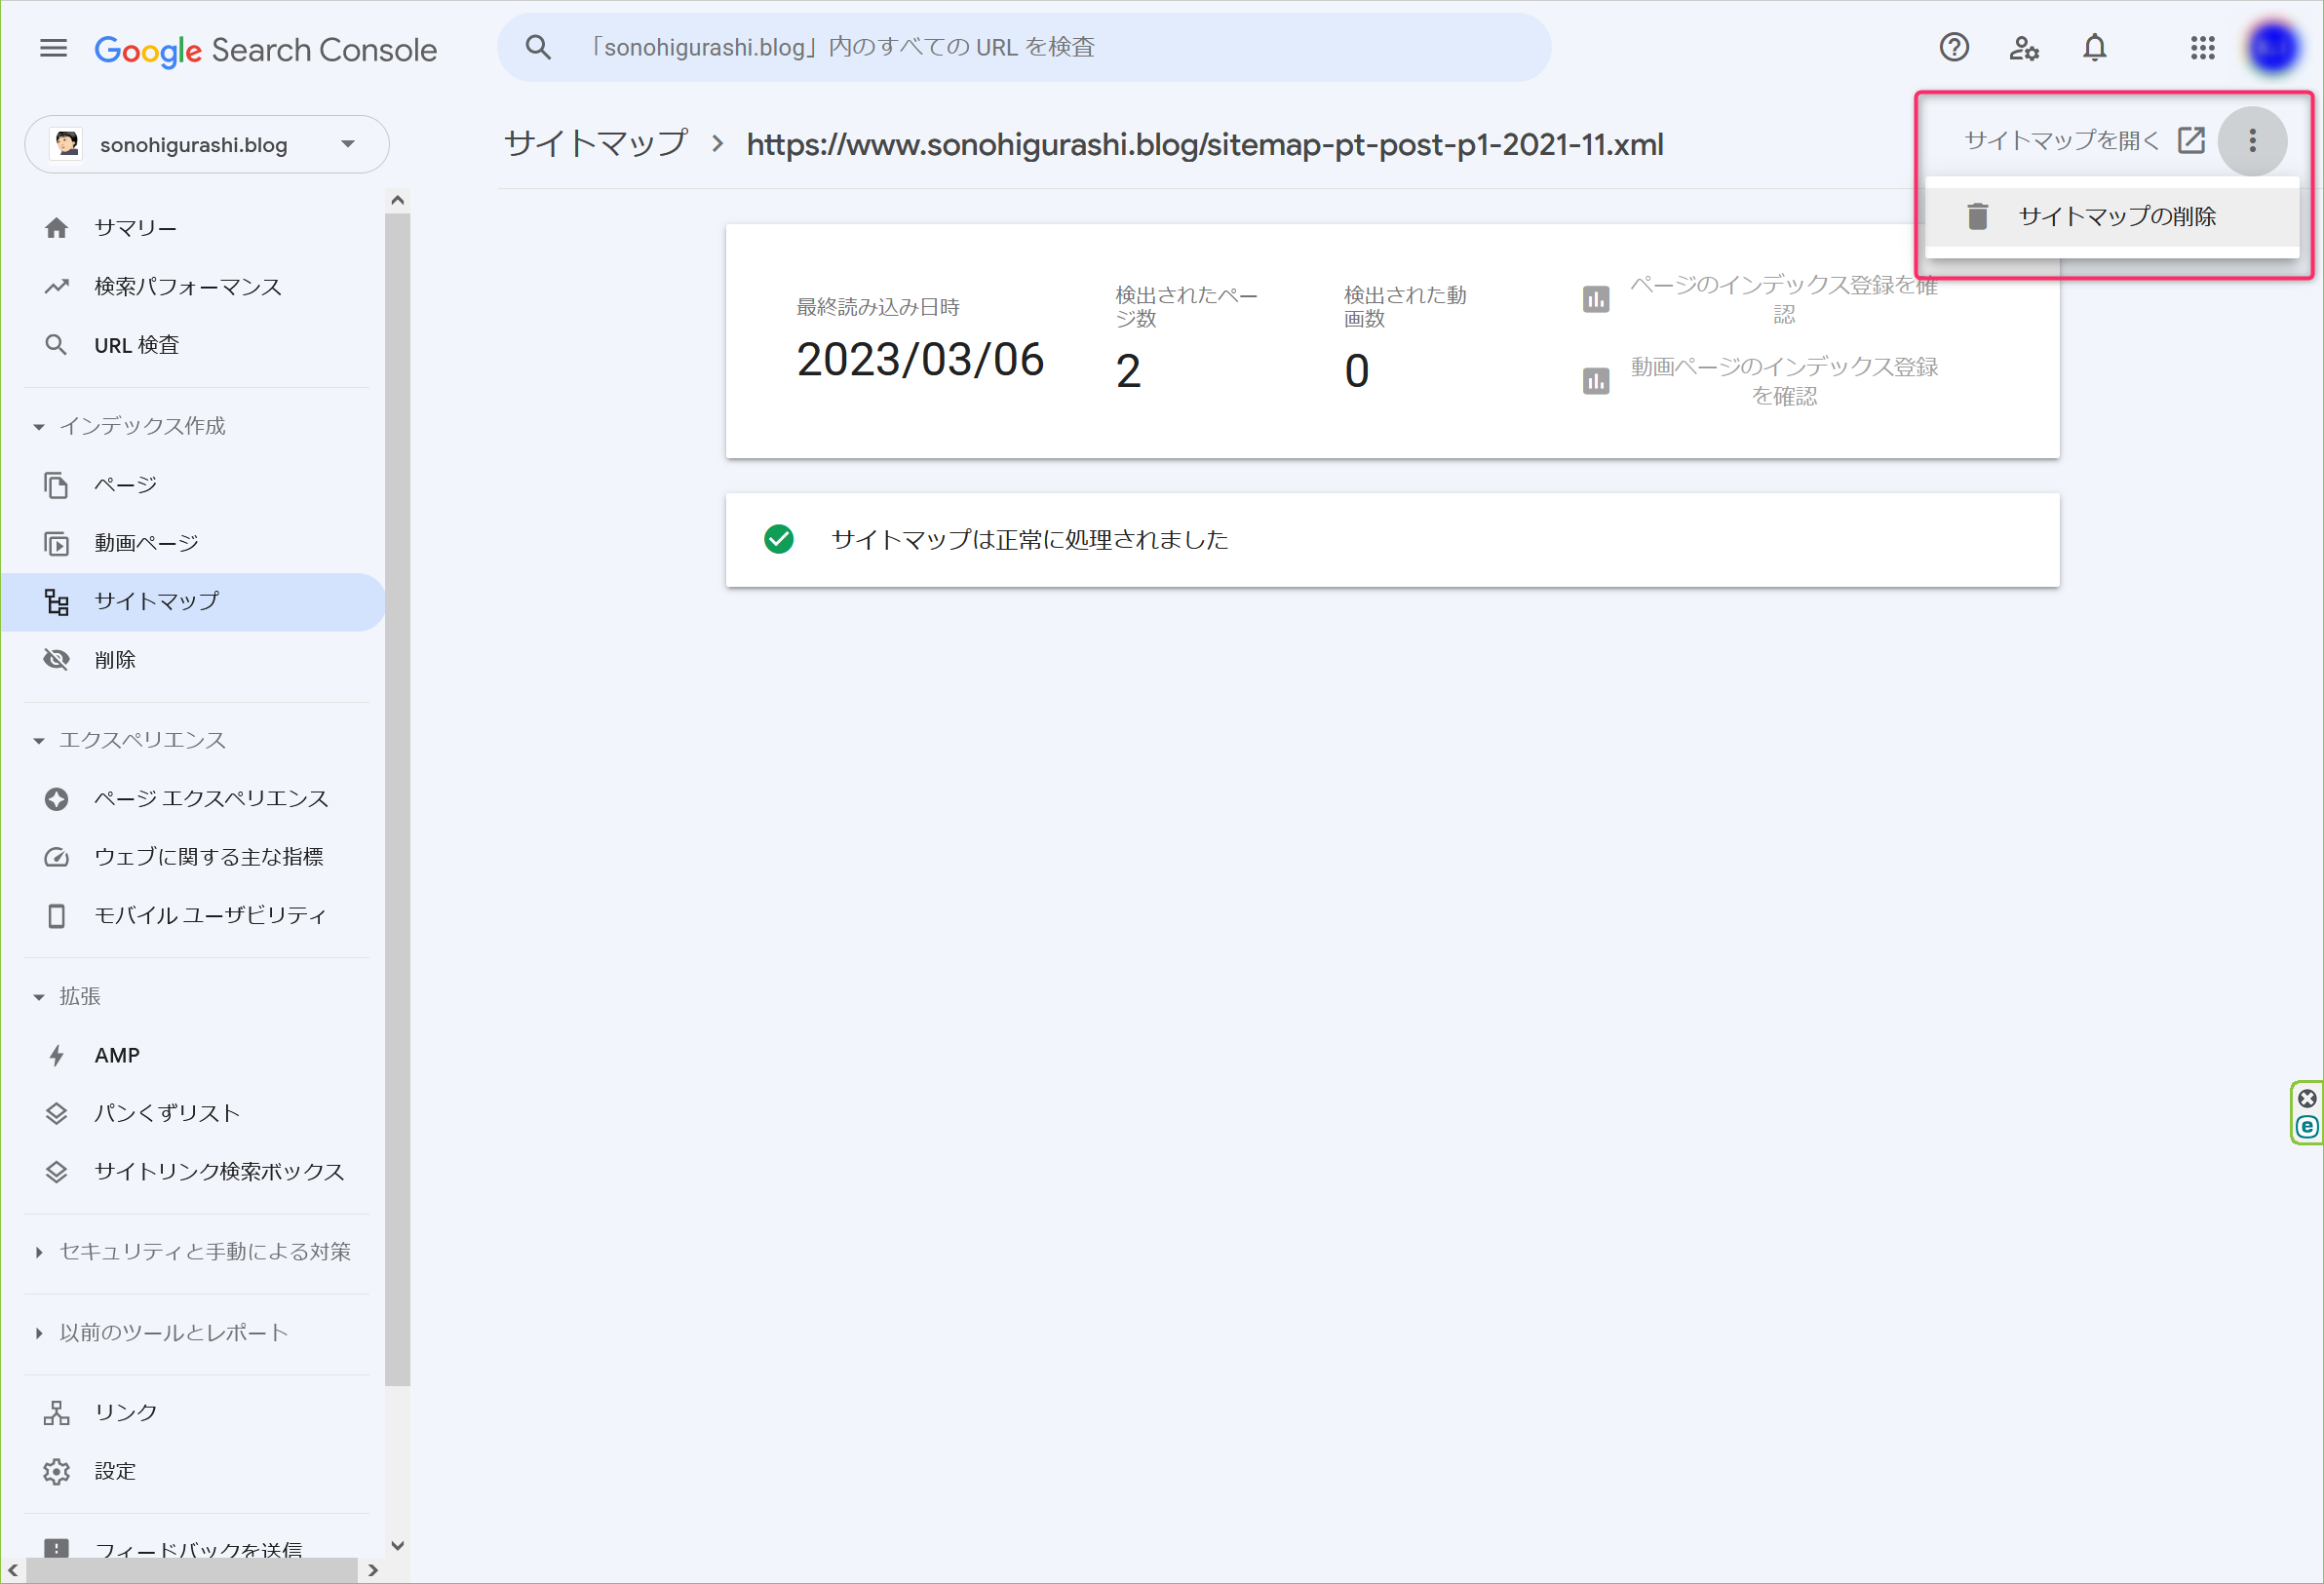Viewport: 2324px width, 1584px height.
Task: Click the trash icon for sitemap deletion
Action: coord(1977,216)
